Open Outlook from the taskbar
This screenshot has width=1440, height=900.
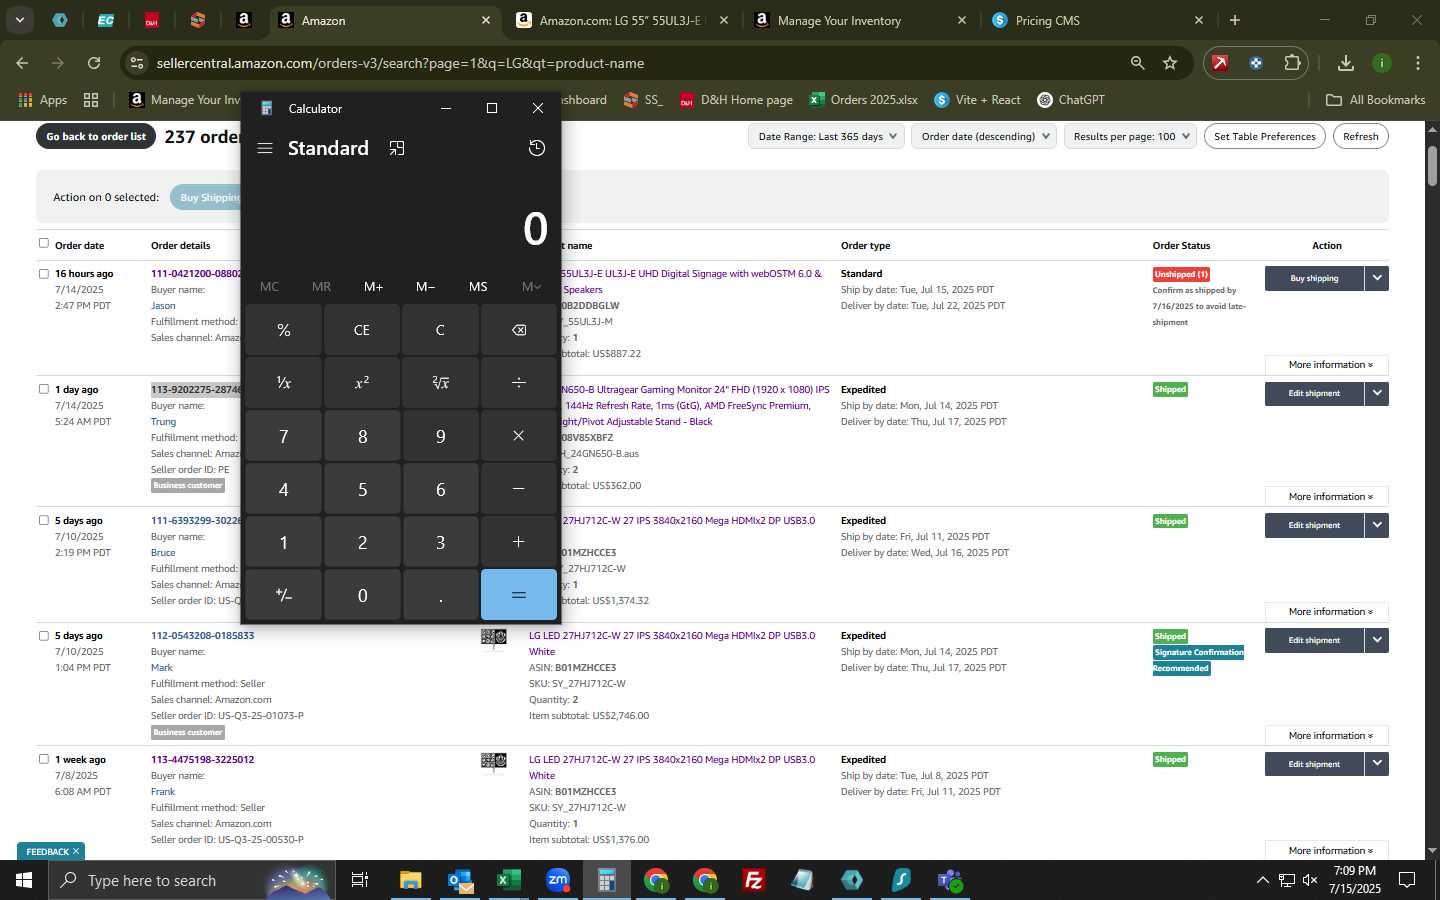460,880
